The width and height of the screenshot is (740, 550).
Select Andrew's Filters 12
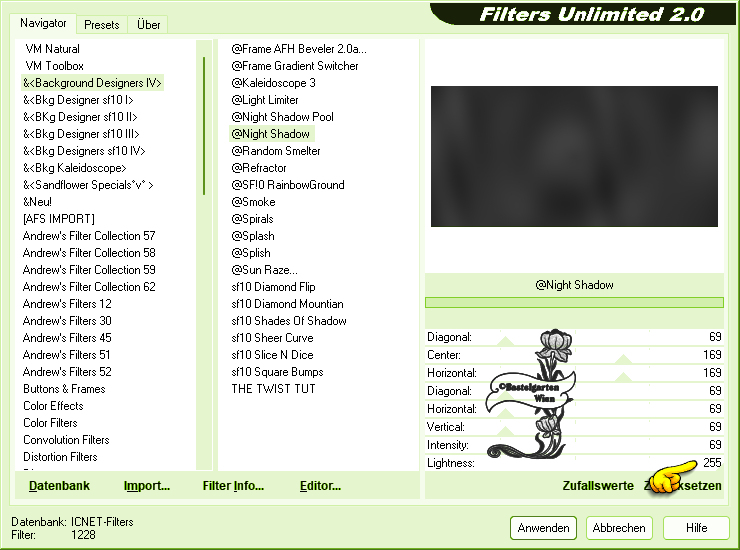(x=67, y=304)
